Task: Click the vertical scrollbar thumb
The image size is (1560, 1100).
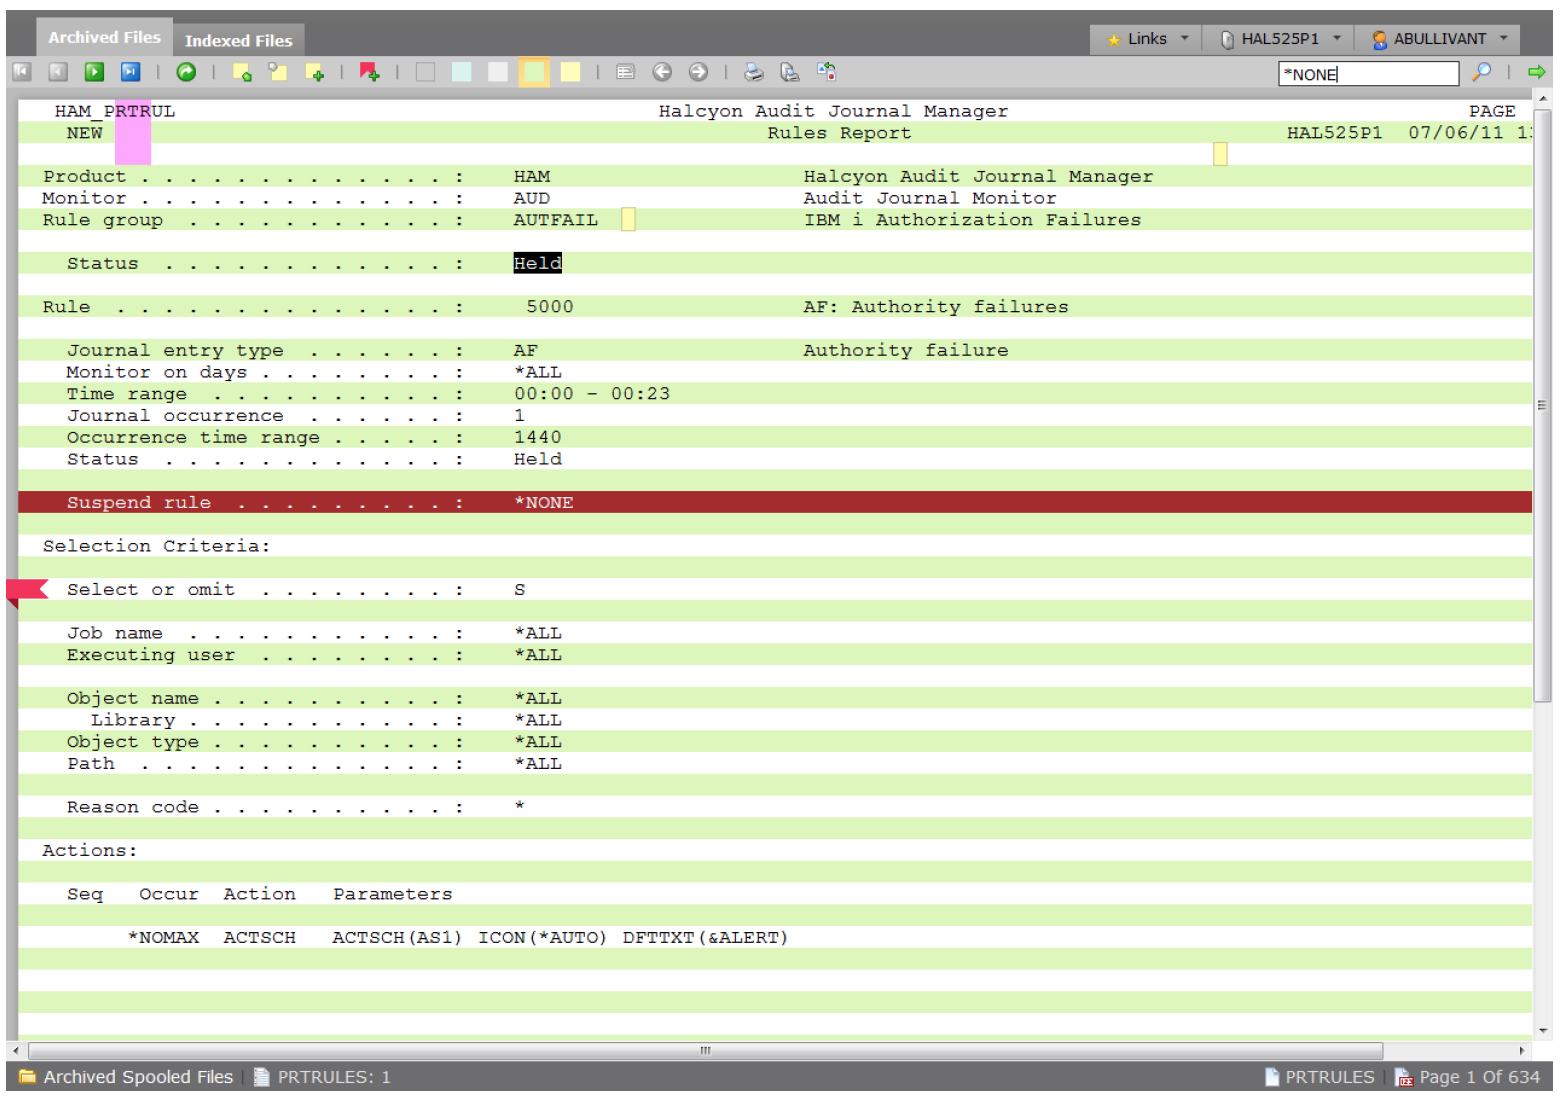Action: pos(1543,405)
